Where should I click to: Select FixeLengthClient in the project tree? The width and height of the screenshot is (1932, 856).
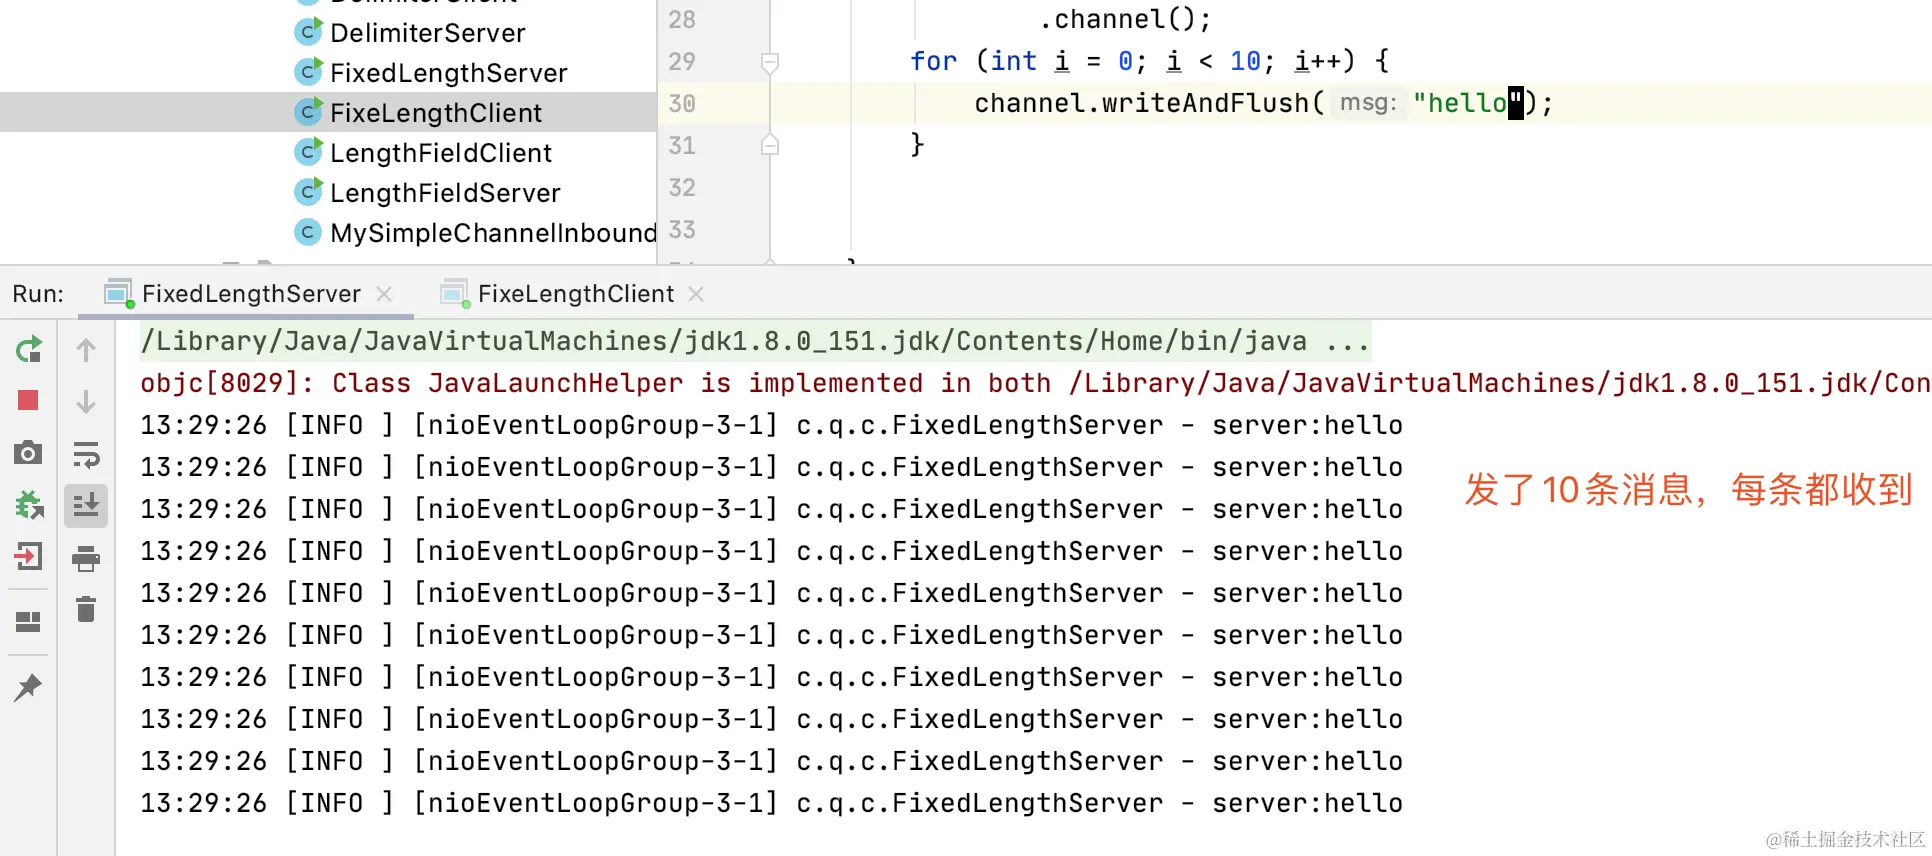[435, 113]
